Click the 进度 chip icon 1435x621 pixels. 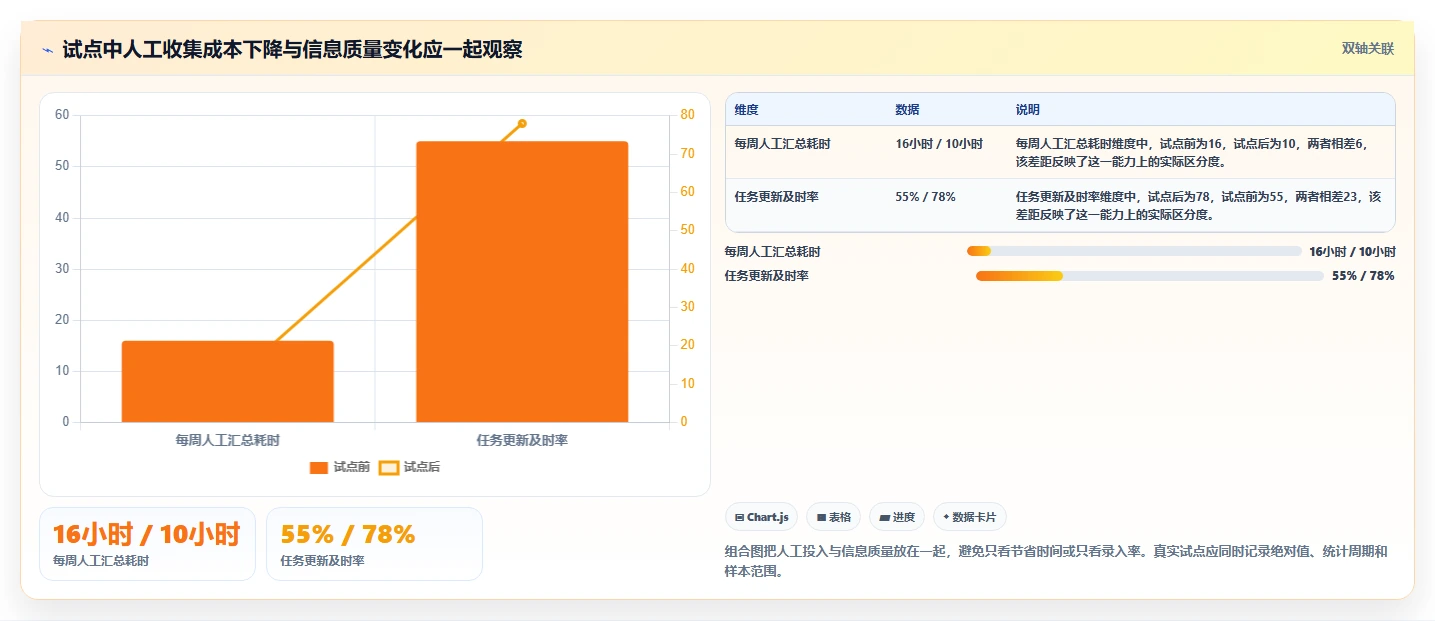[885, 517]
